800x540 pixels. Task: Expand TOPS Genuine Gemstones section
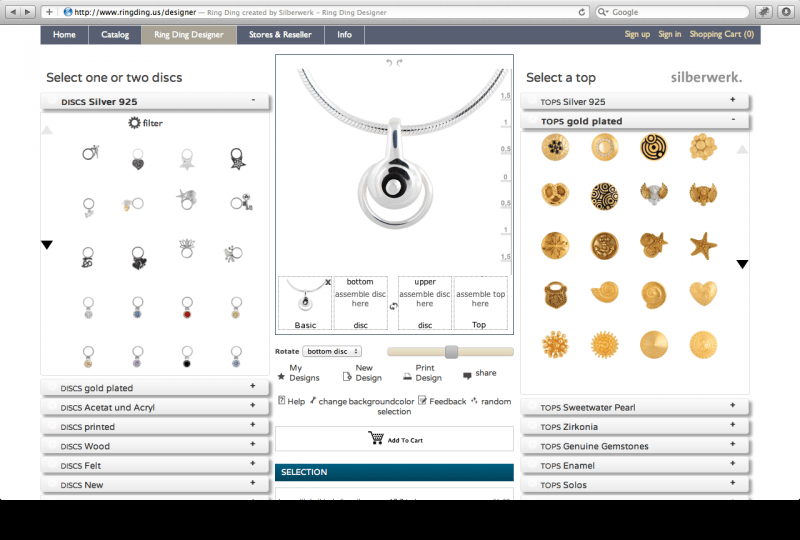[635, 446]
